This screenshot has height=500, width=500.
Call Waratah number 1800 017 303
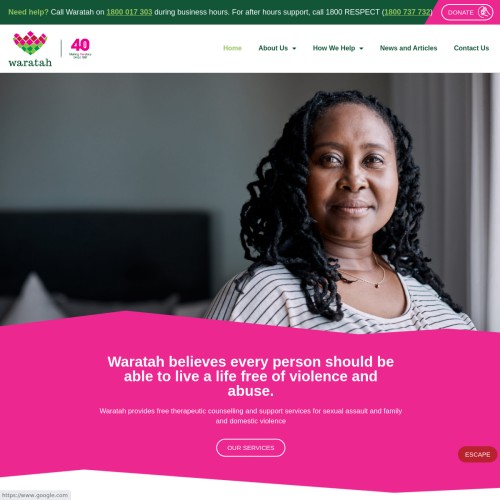point(129,12)
